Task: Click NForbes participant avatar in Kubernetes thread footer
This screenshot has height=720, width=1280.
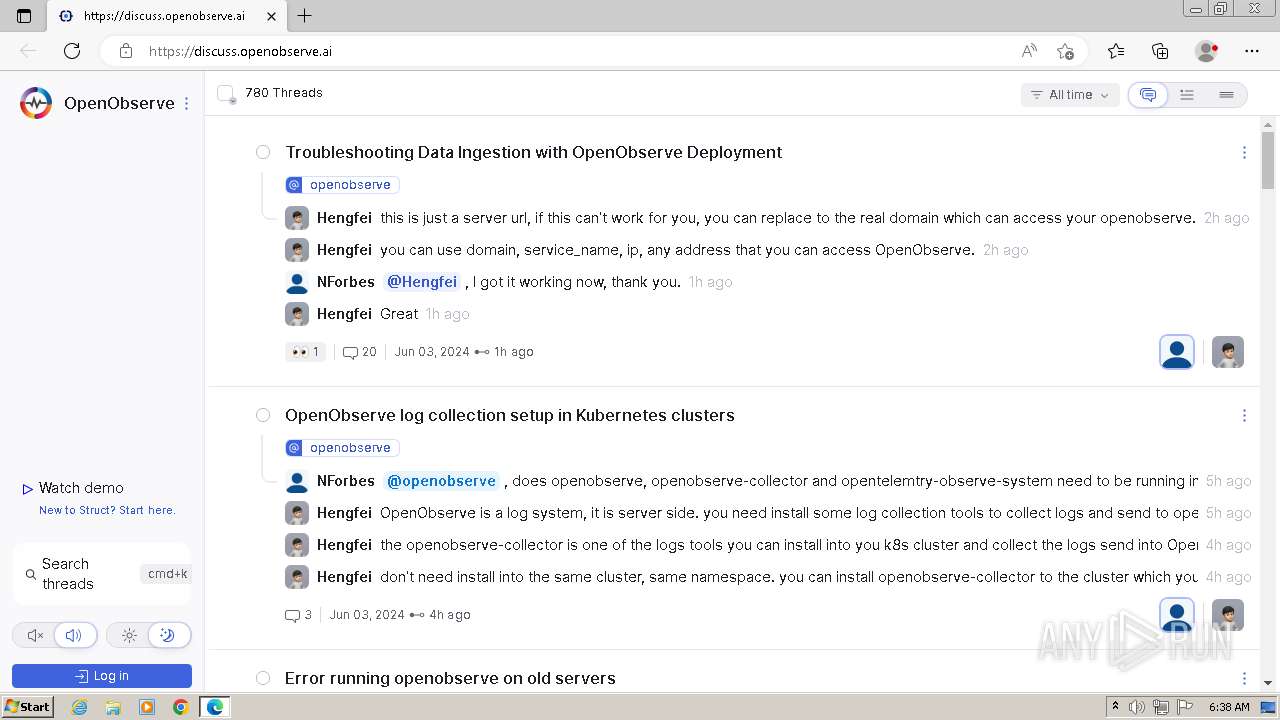Action: click(x=1177, y=615)
